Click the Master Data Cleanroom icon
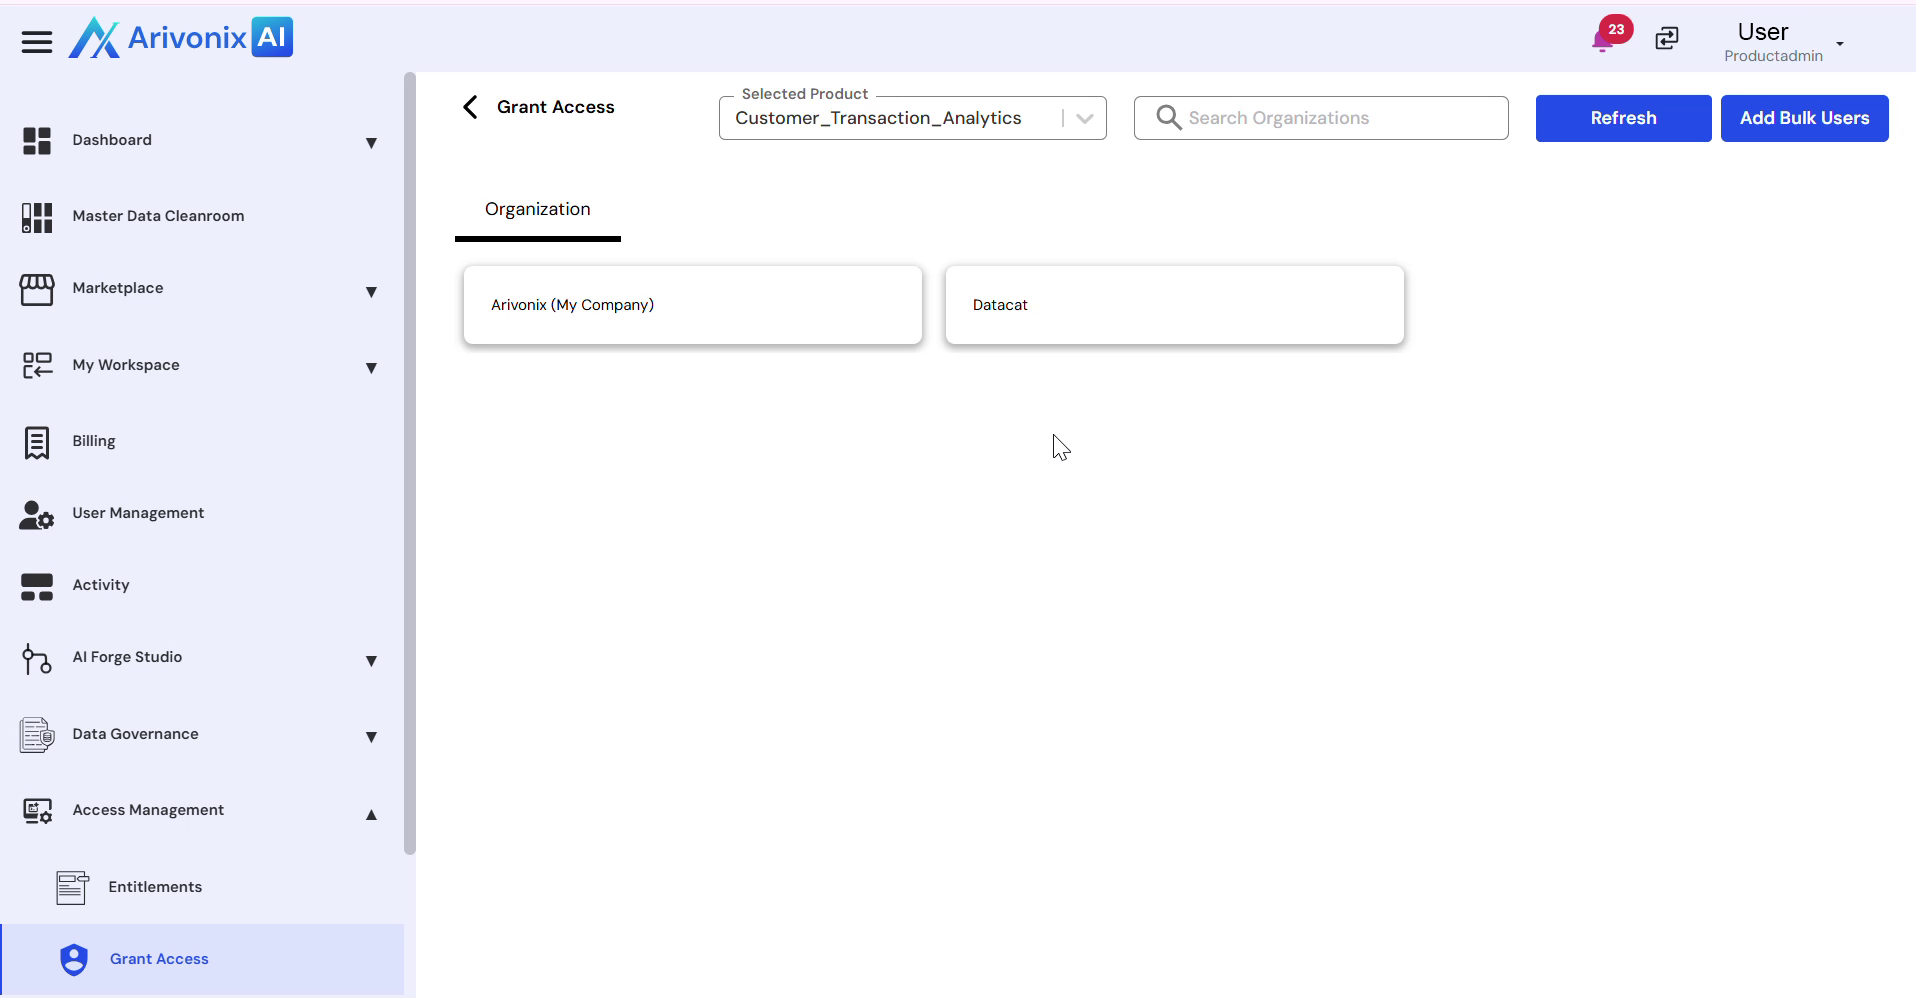This screenshot has height=998, width=1916. click(37, 217)
